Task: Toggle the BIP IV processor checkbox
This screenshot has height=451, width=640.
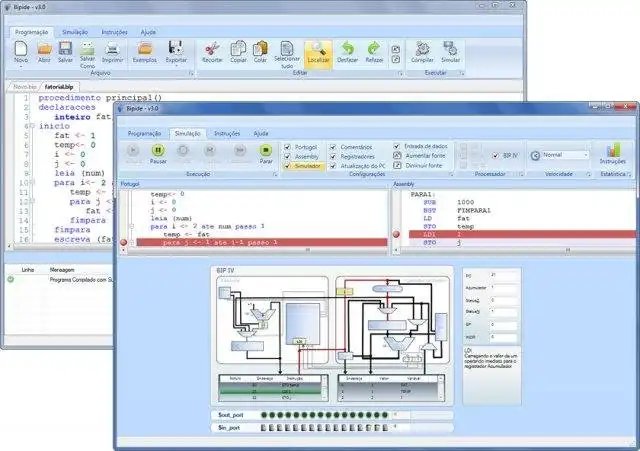Action: click(496, 156)
